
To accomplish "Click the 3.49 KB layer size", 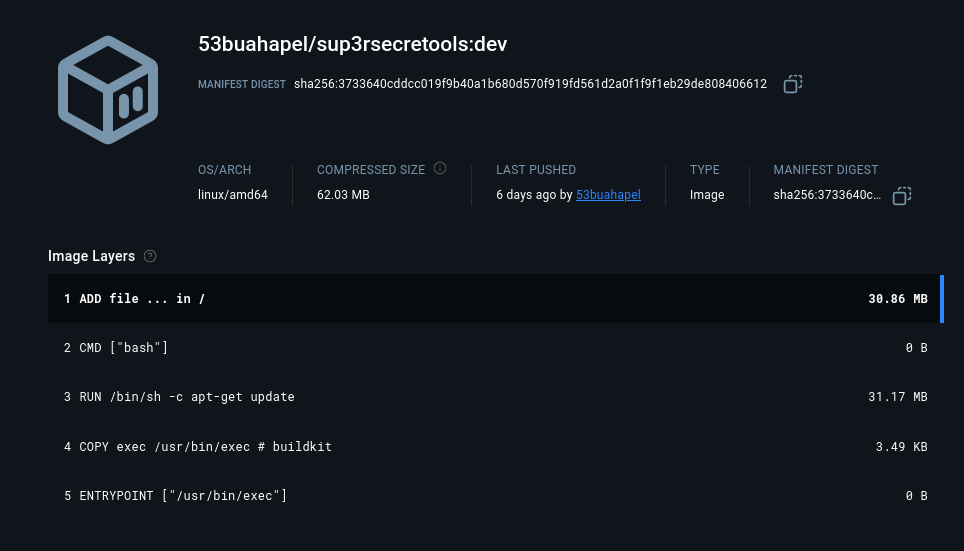I will click(x=901, y=447).
